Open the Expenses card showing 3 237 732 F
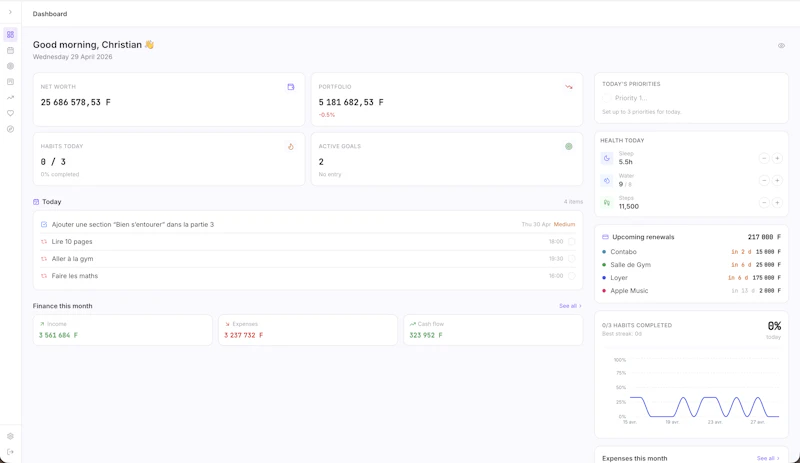 (x=308, y=330)
